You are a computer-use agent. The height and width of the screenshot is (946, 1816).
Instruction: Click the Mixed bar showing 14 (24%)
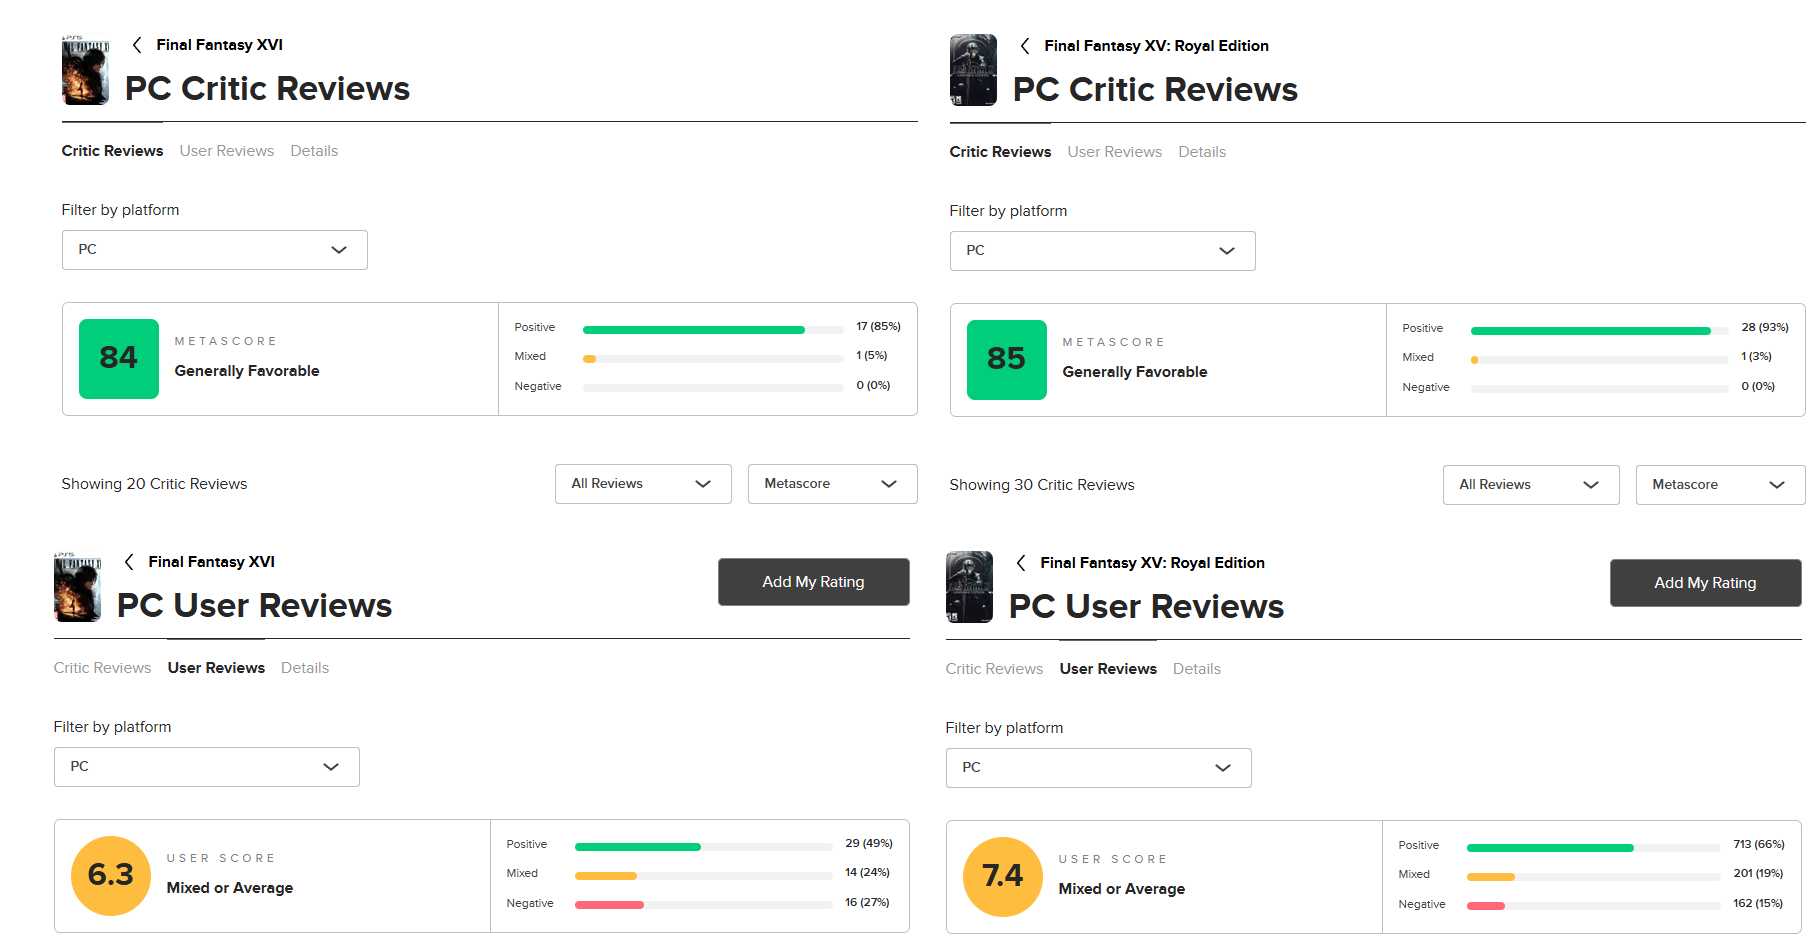click(x=704, y=875)
